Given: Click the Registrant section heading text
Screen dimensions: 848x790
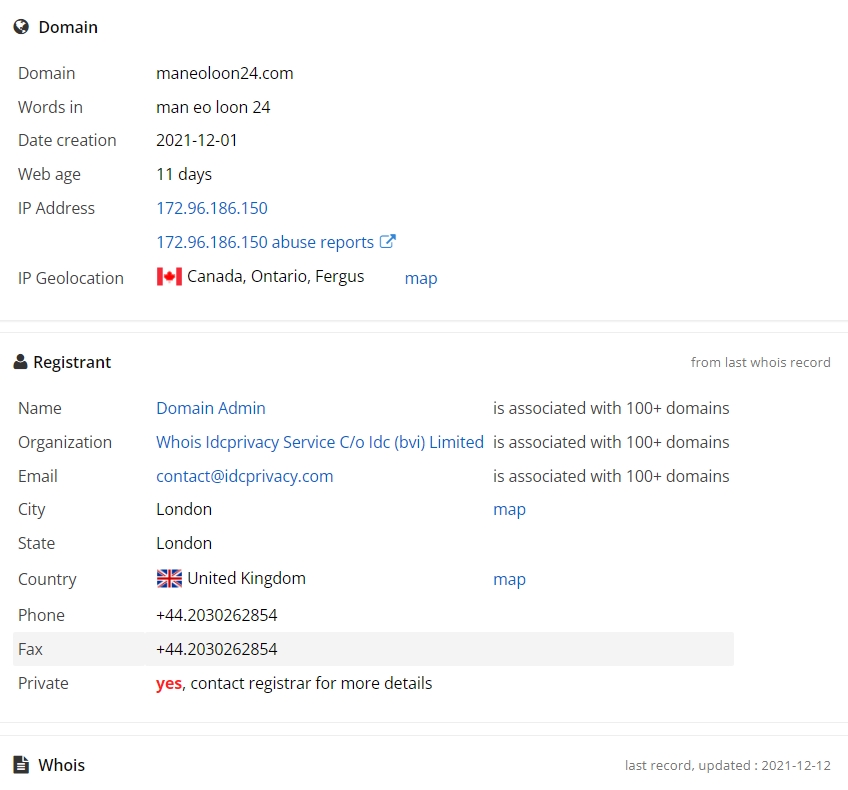Looking at the screenshot, I should (x=72, y=362).
